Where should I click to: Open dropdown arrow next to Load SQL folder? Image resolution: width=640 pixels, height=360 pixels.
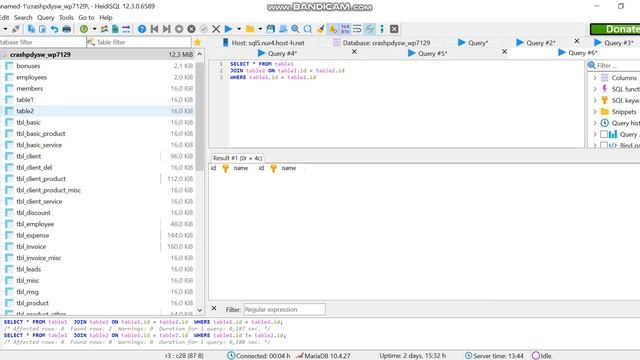[260, 29]
